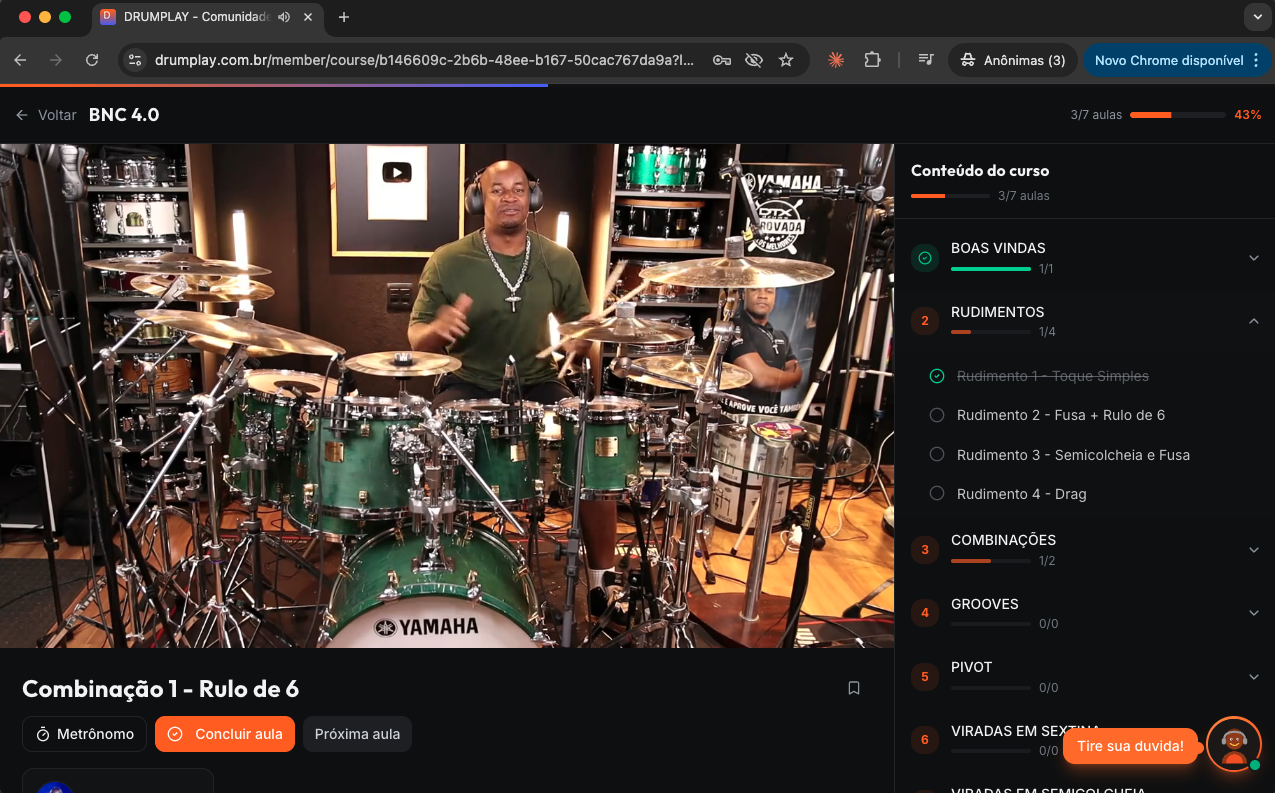
Task: Open the site information icon in the address bar
Action: click(135, 60)
